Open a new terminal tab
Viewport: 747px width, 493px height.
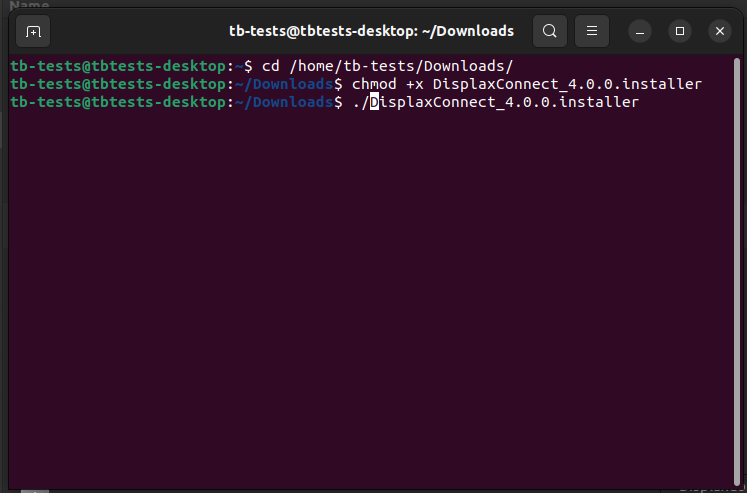click(x=34, y=31)
